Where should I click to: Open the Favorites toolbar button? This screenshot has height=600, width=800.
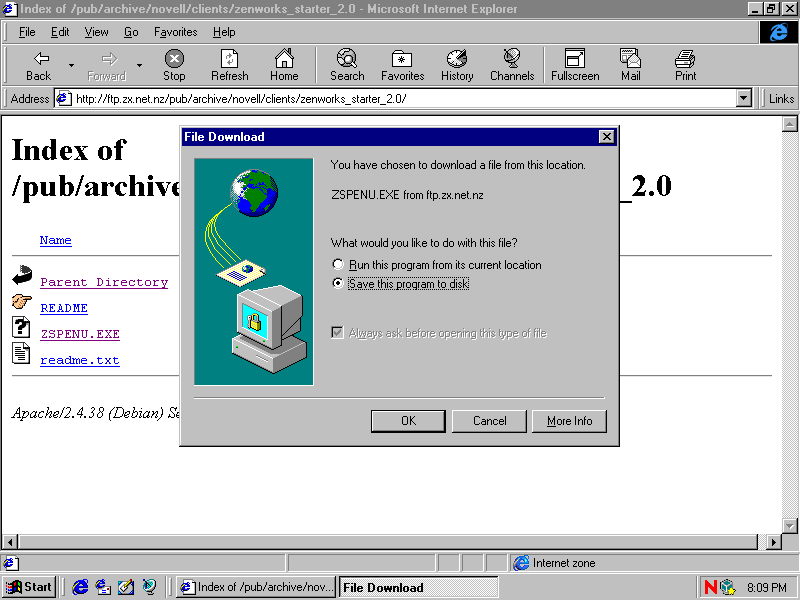(403, 65)
